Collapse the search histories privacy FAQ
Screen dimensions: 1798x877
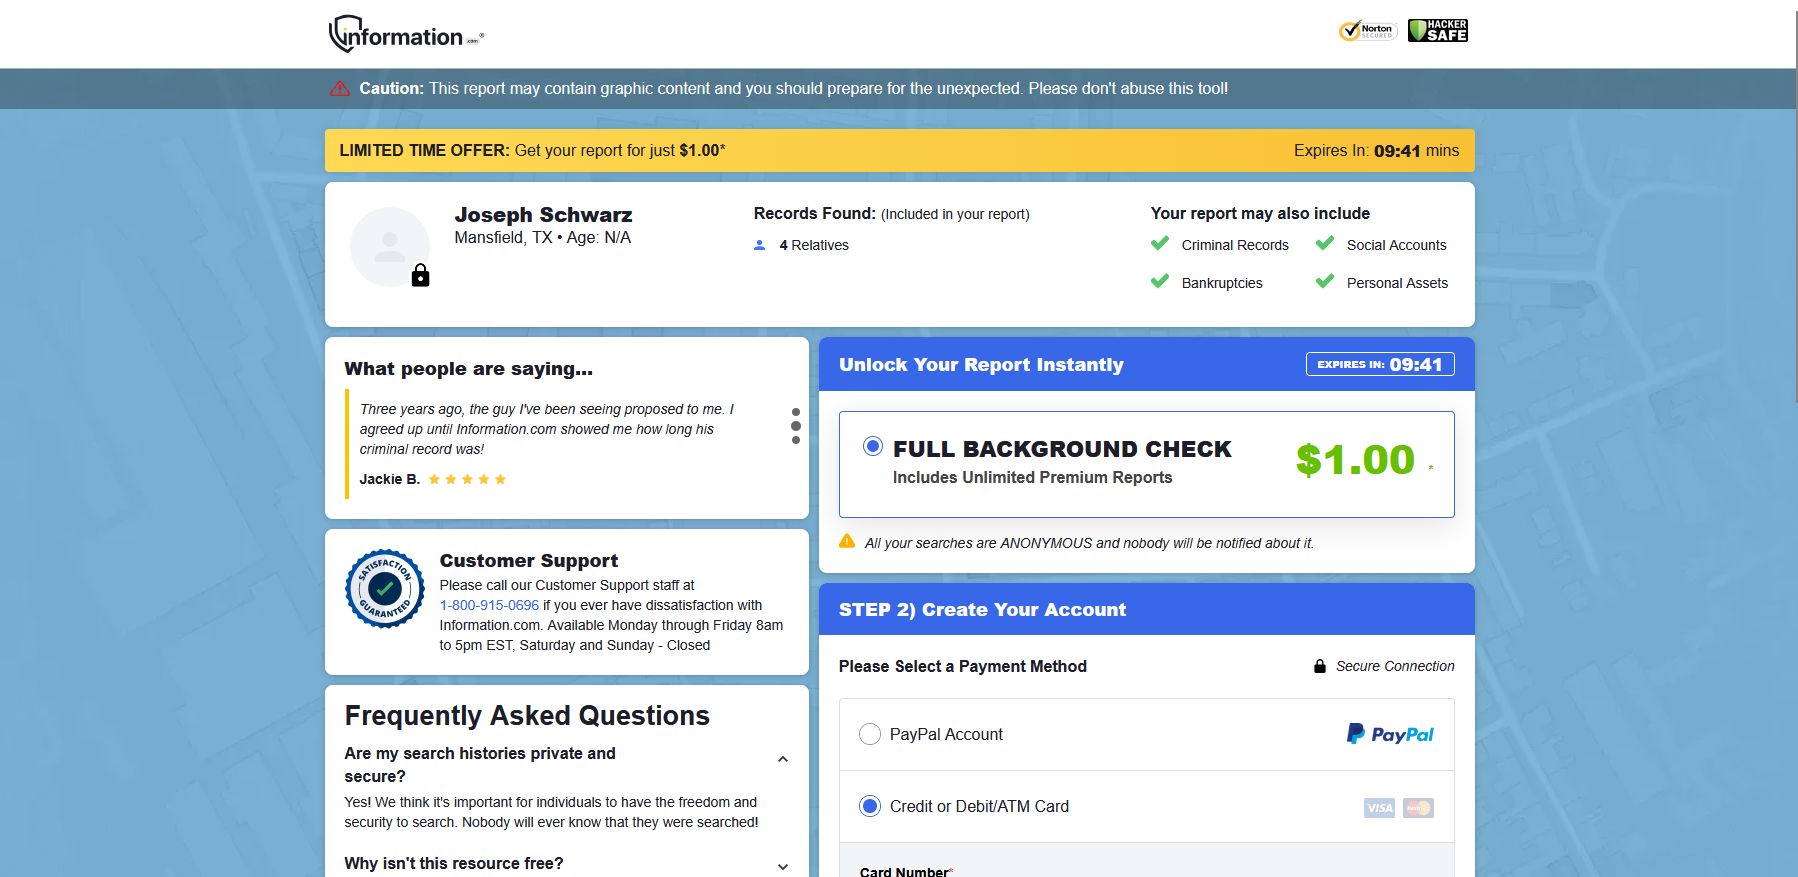[x=783, y=760]
